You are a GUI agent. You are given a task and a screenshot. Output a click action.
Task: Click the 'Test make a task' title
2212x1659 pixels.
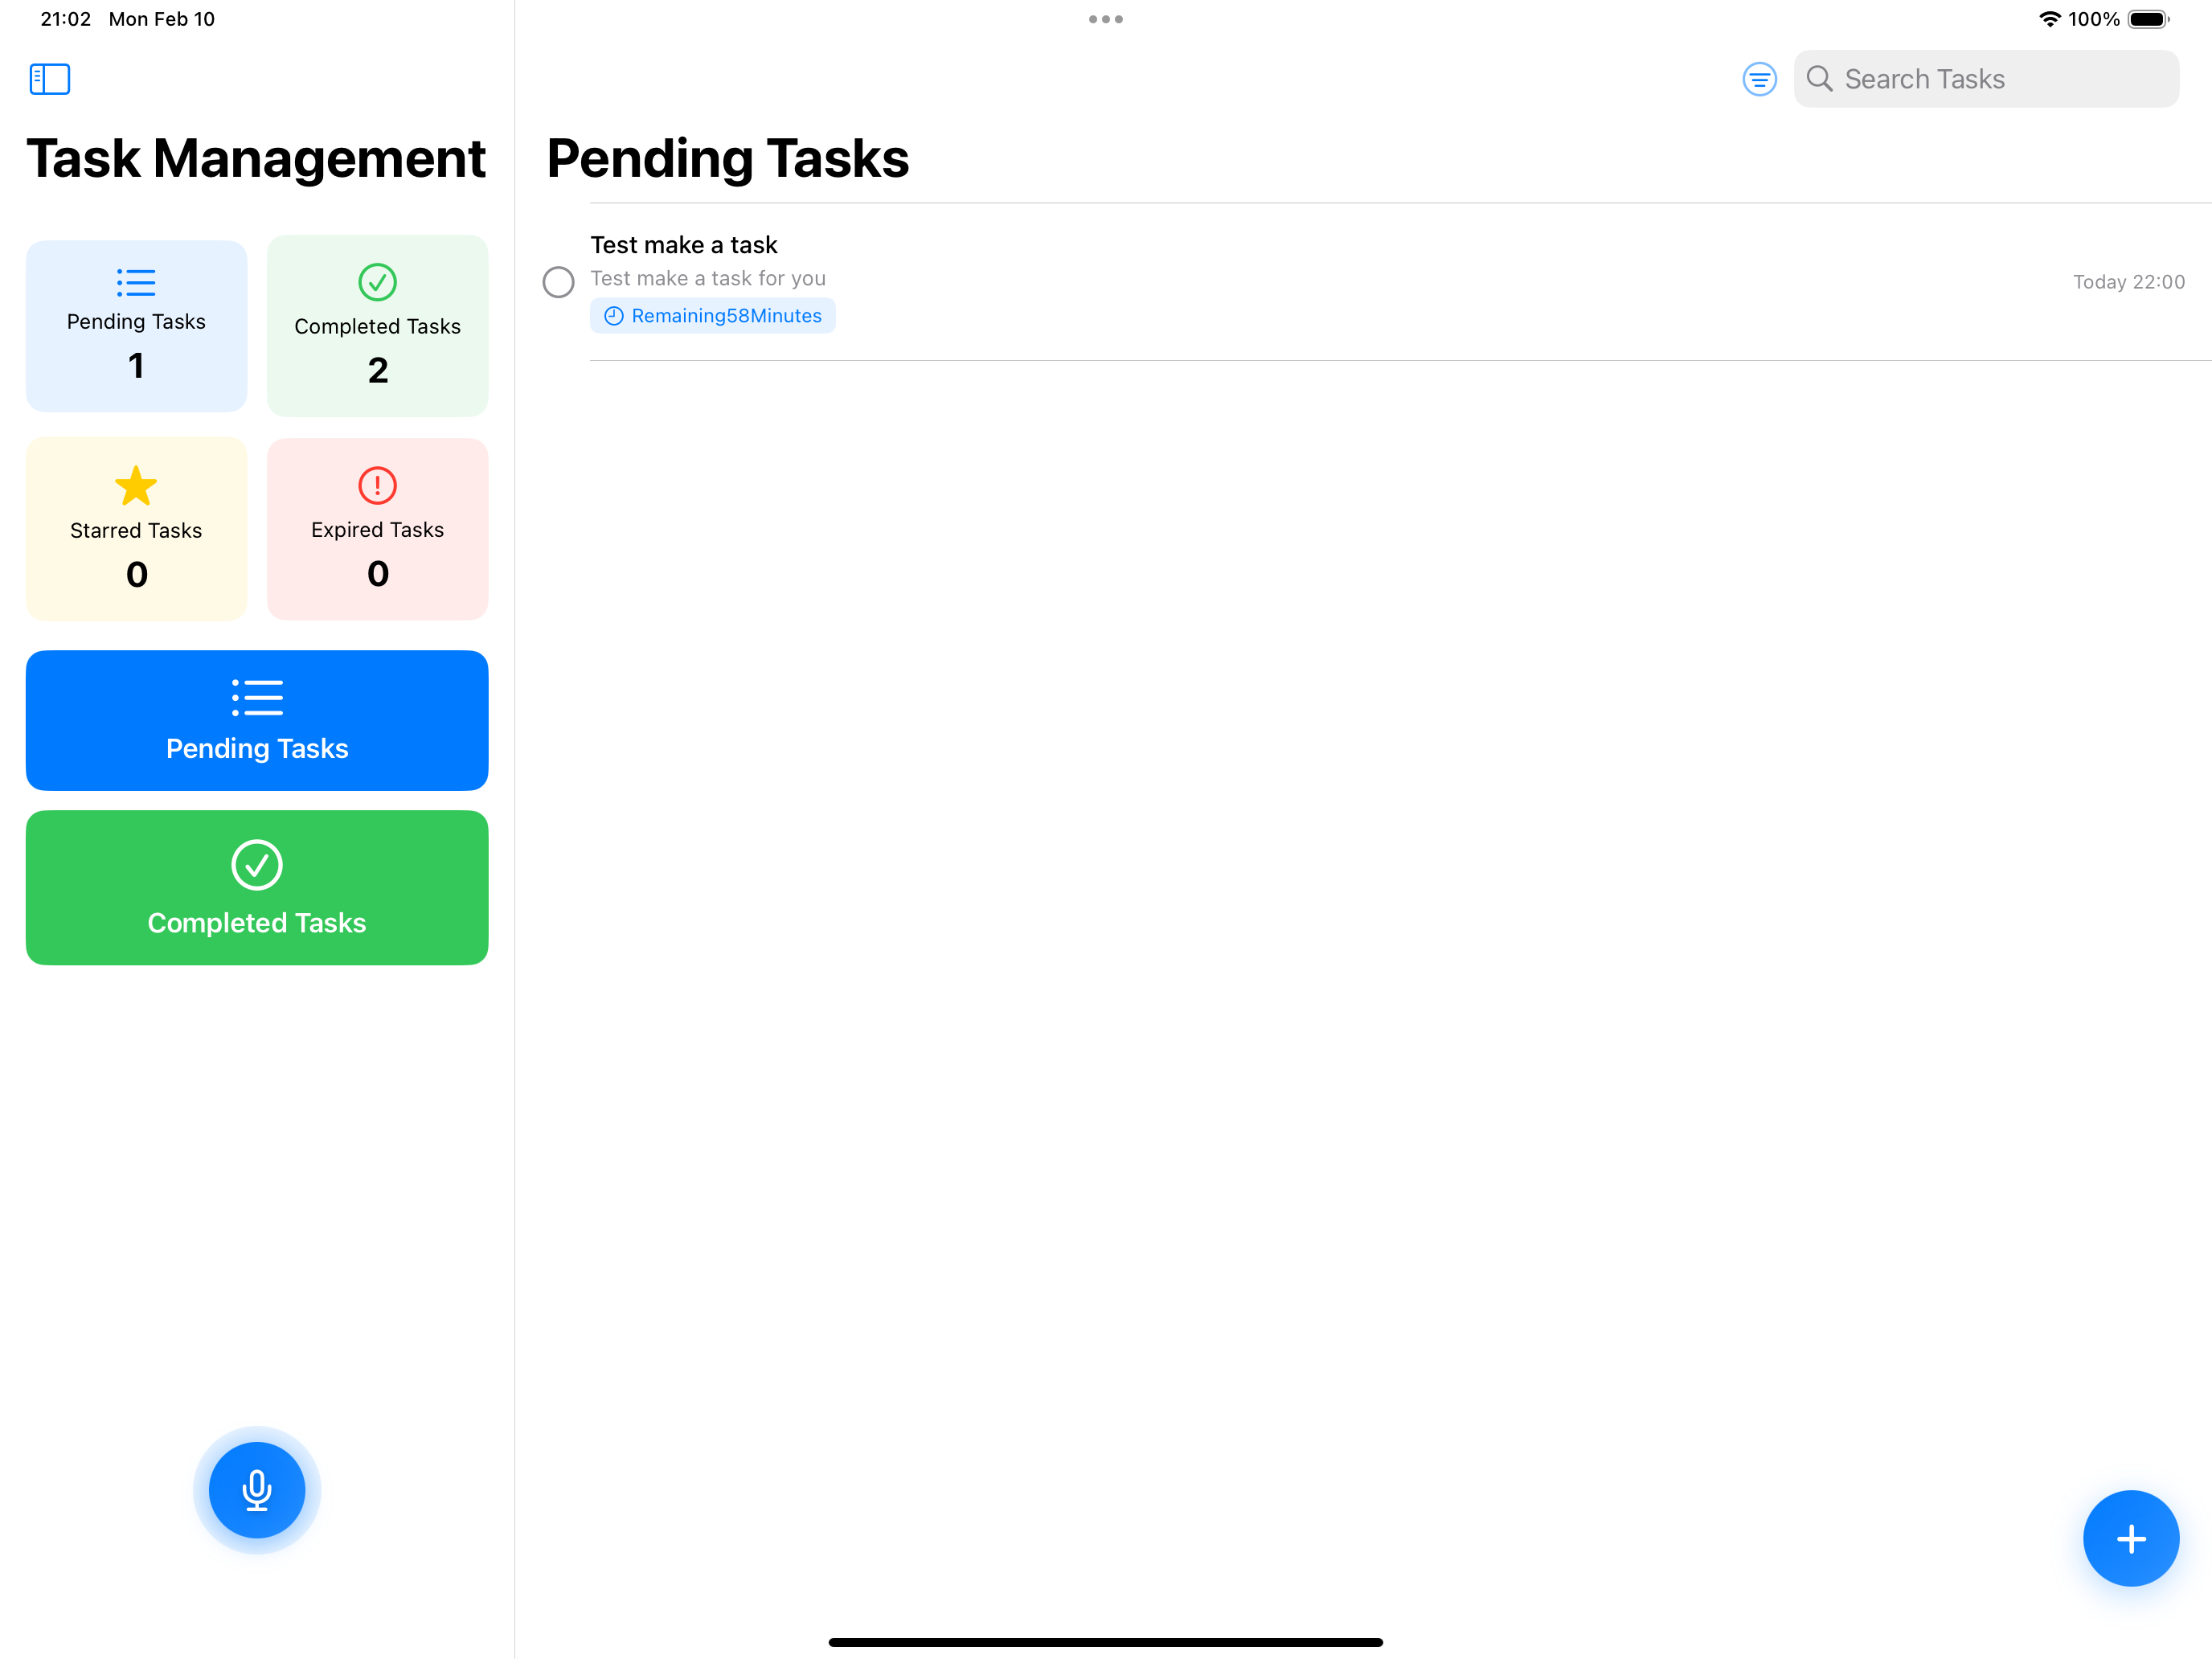684,245
